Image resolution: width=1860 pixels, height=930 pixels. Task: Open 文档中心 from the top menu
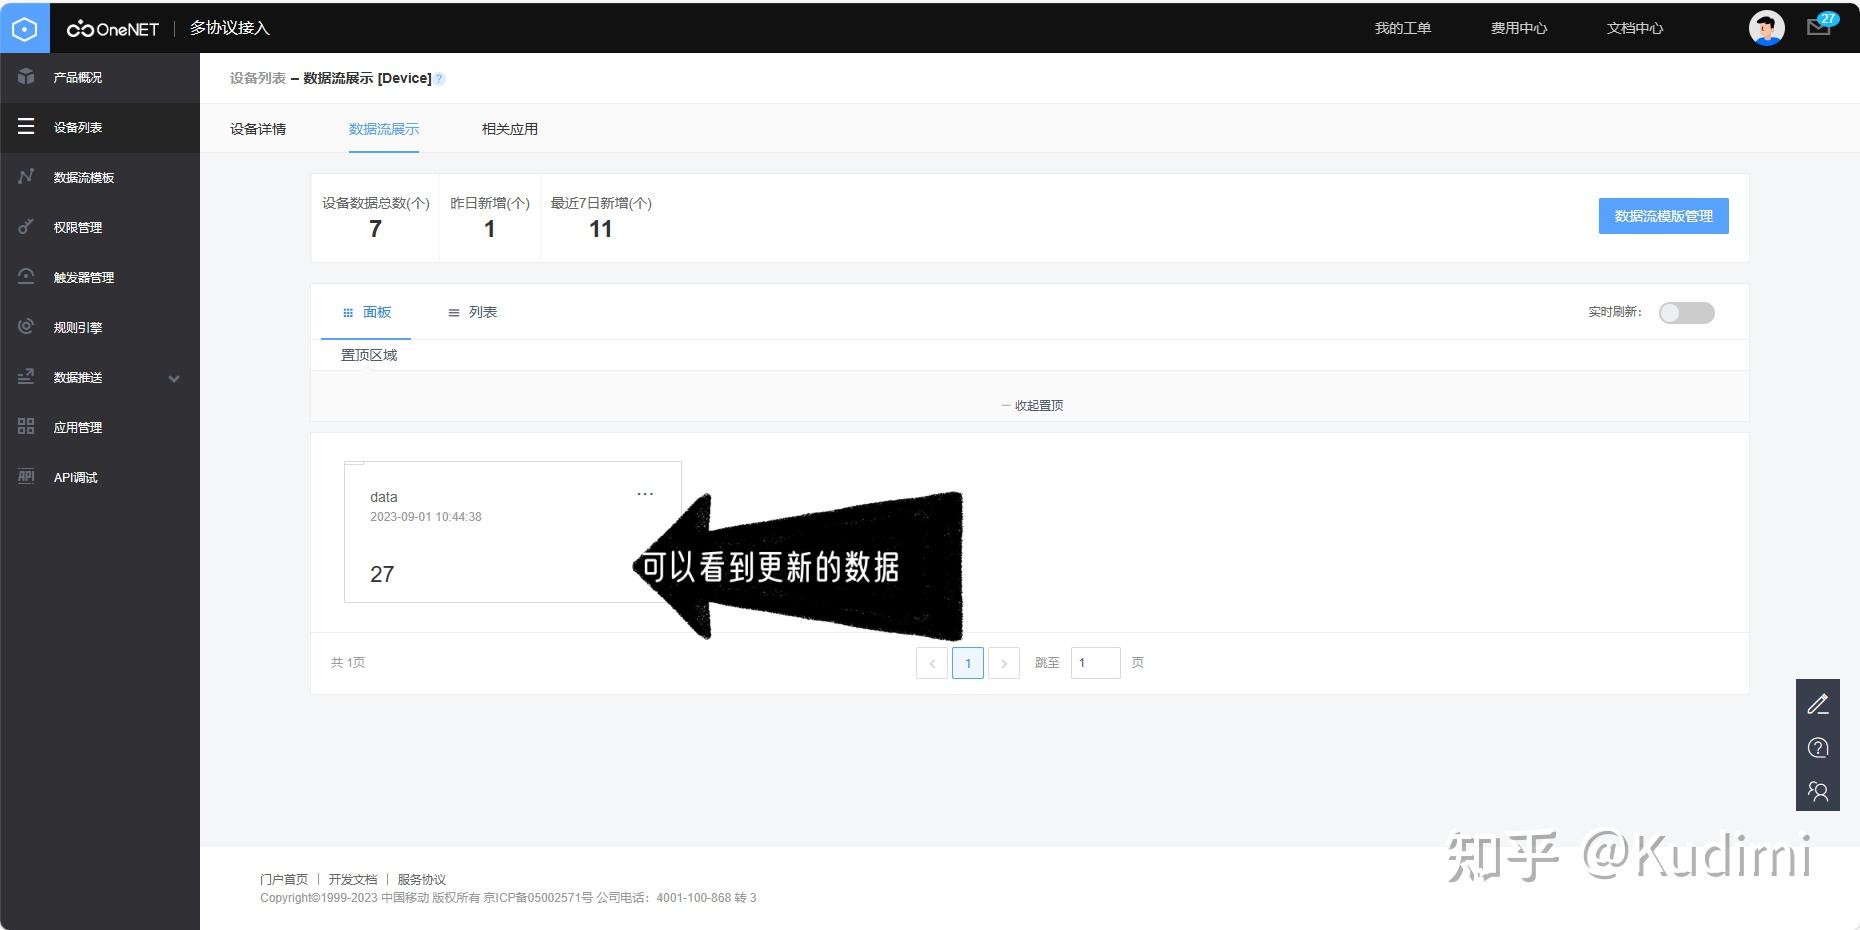point(1634,27)
